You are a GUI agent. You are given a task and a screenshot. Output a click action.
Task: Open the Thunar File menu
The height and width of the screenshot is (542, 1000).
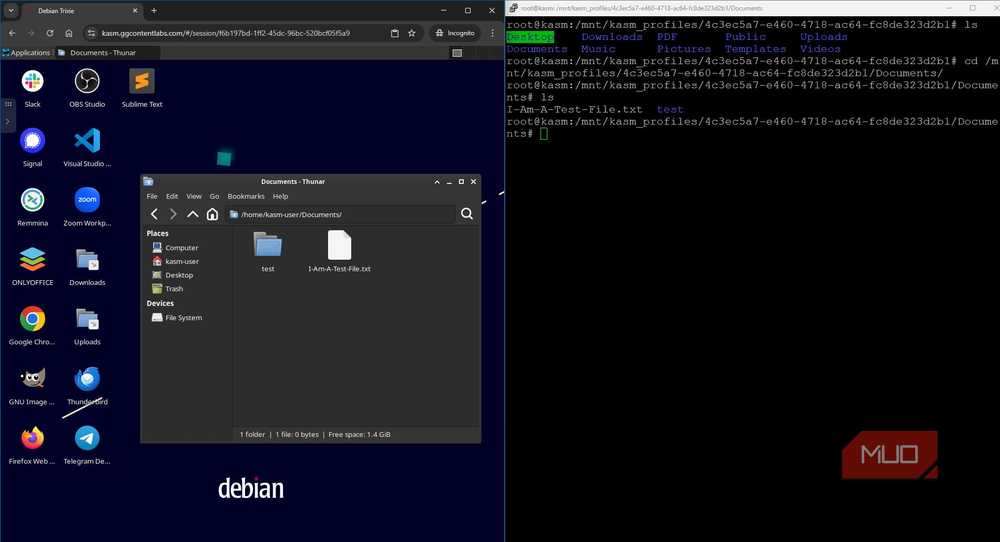152,196
